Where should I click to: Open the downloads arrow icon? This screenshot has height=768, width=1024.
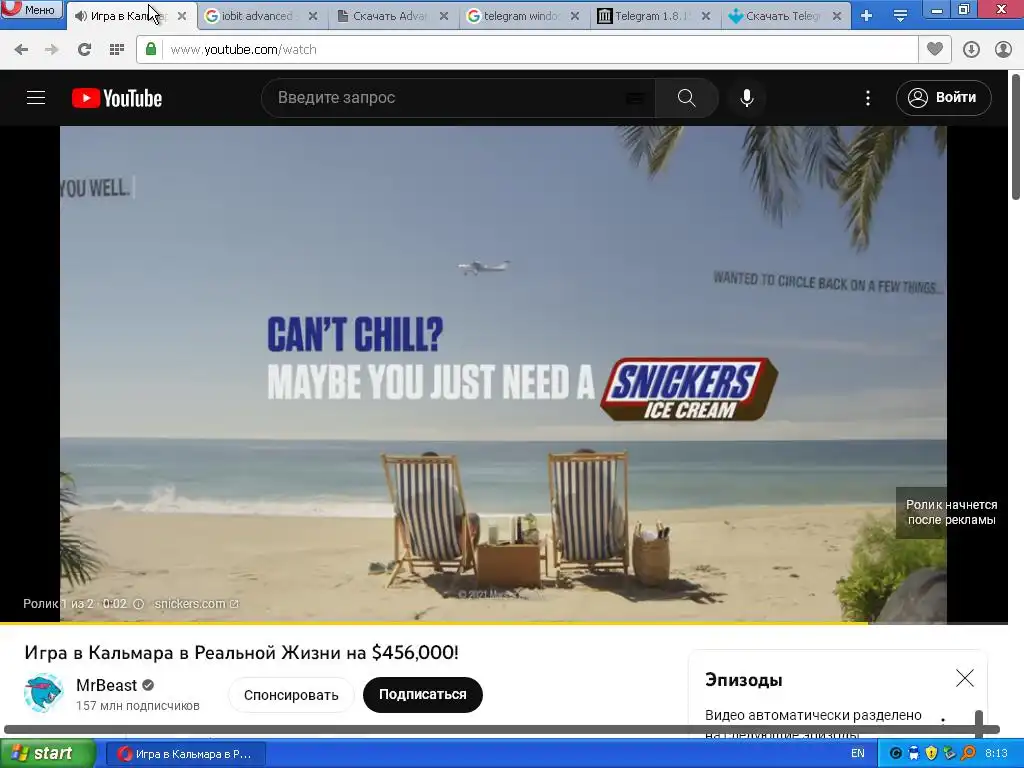[x=971, y=50]
